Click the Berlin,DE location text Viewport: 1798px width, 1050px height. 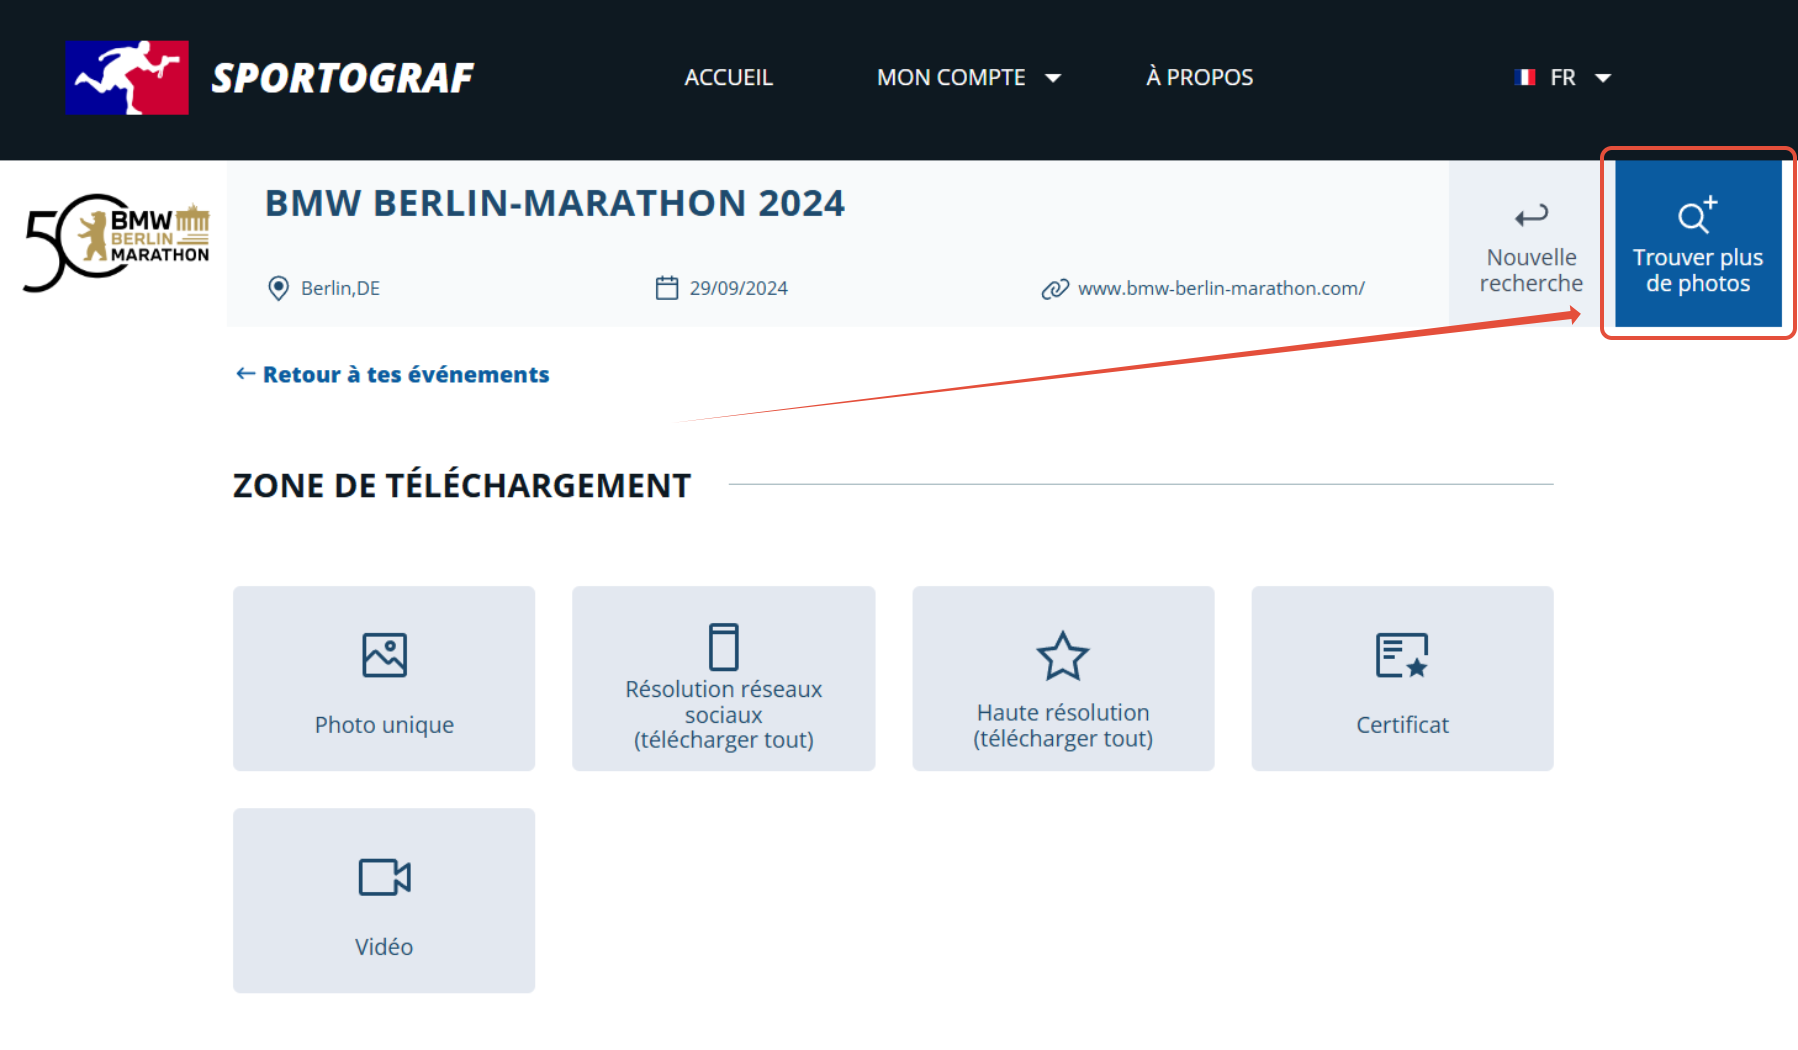coord(340,288)
